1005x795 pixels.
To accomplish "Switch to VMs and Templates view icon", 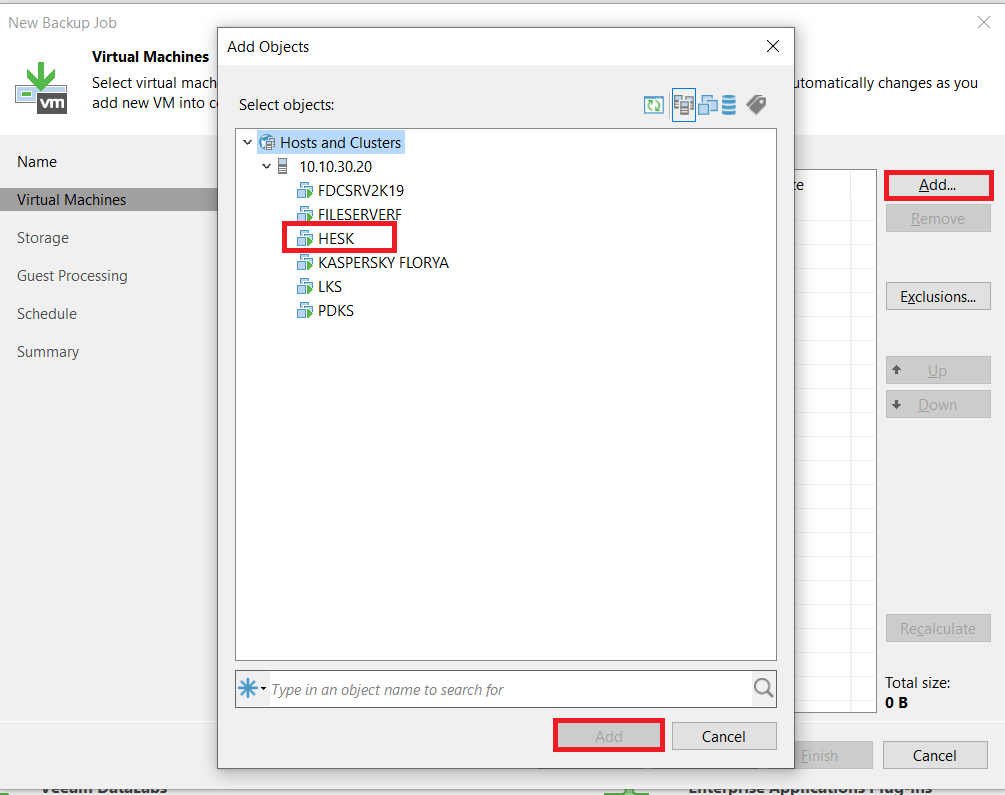I will tap(708, 105).
